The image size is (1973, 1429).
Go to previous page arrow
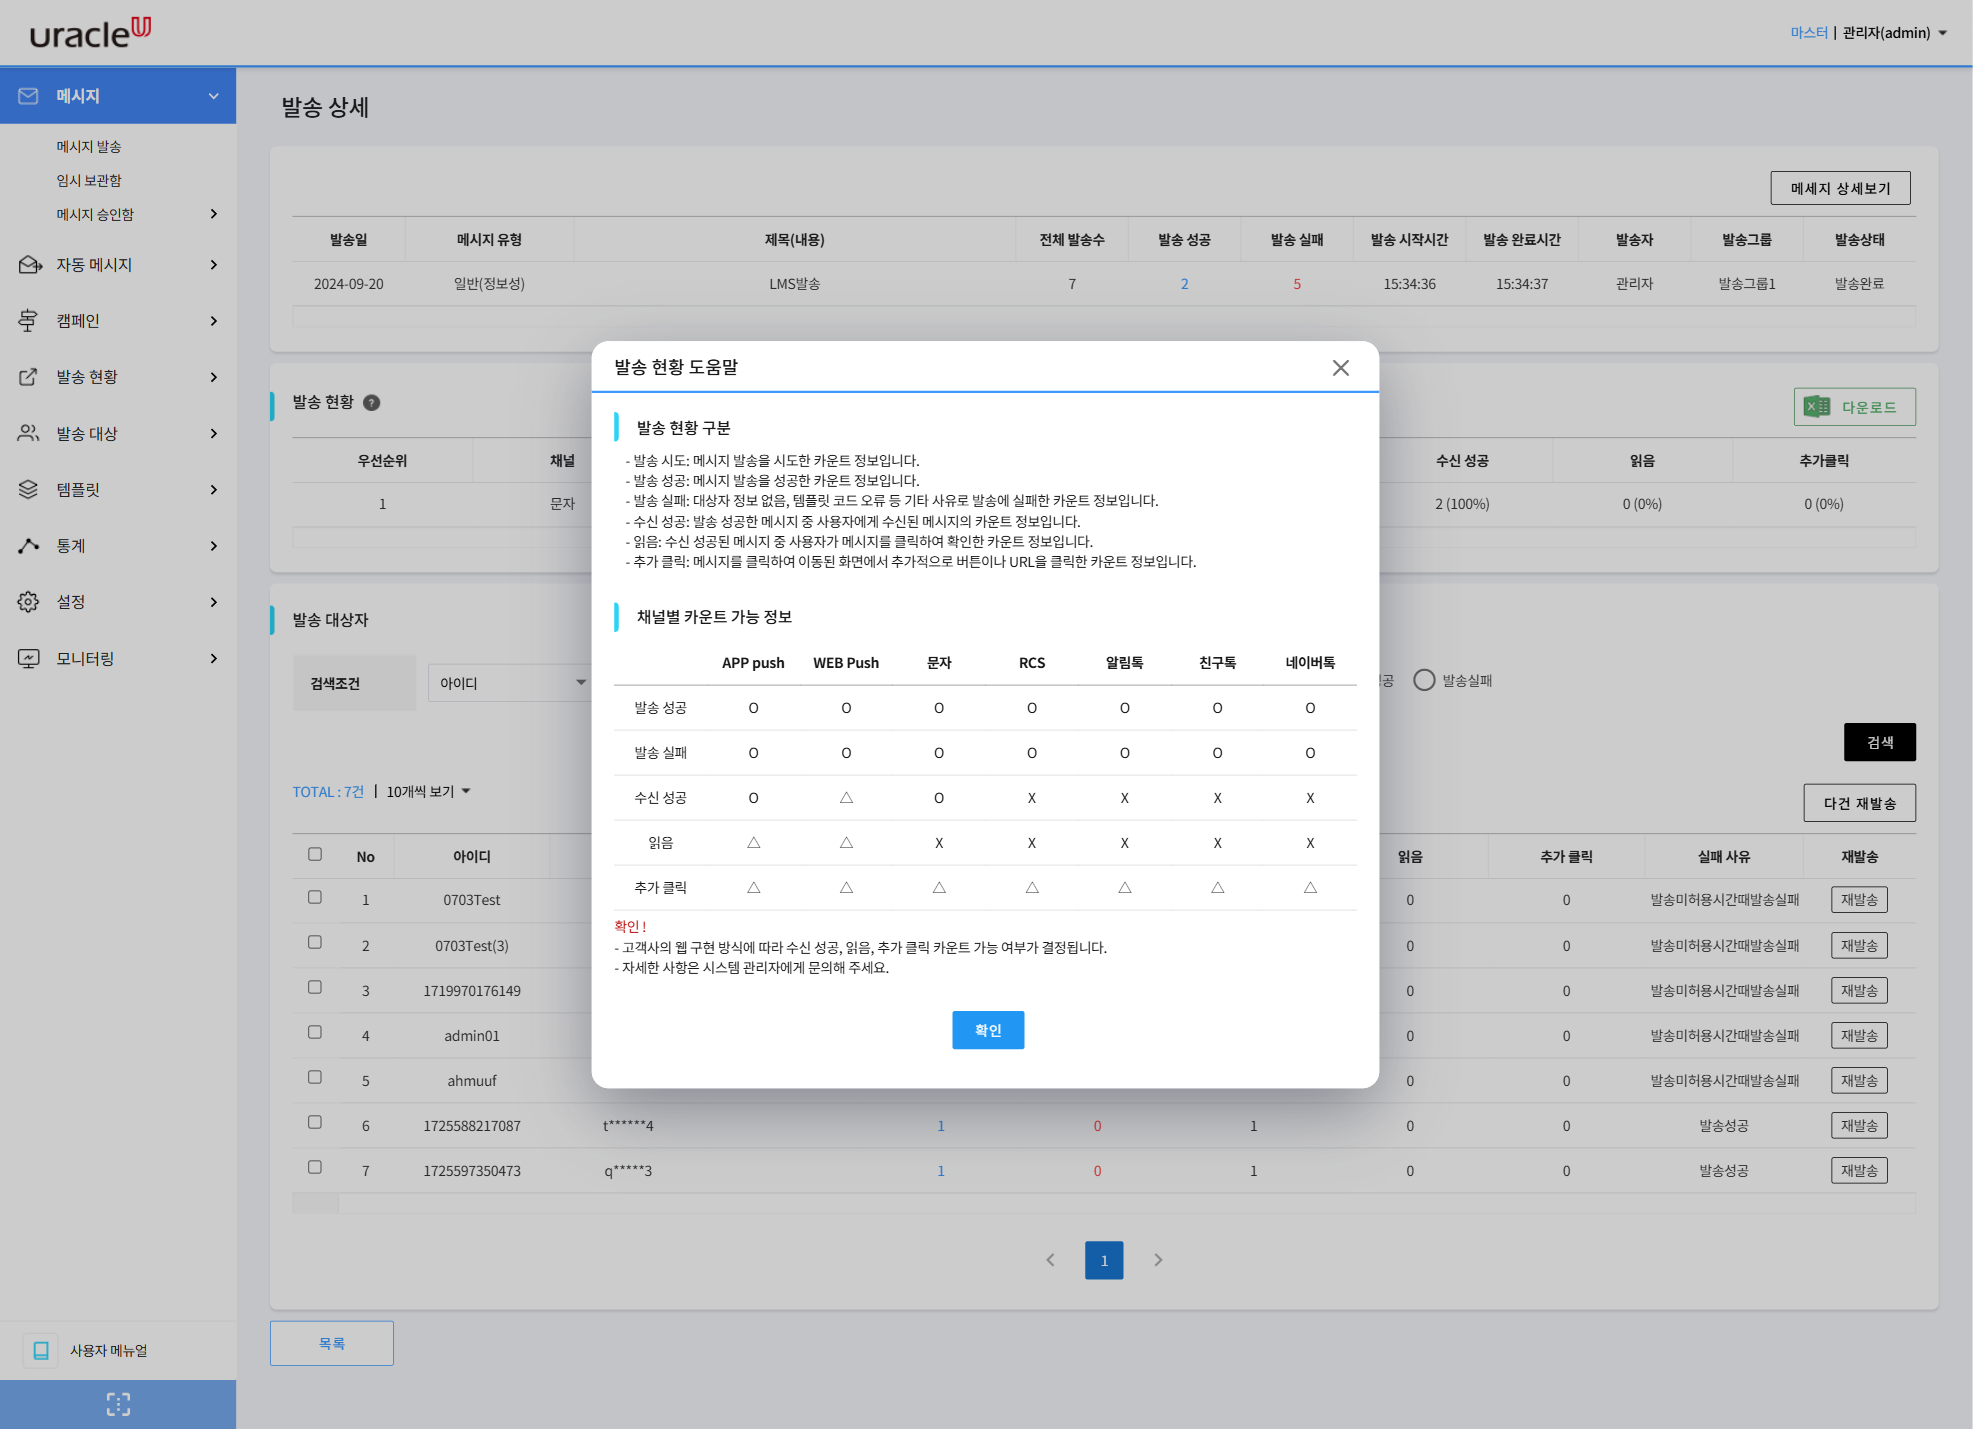tap(1050, 1260)
